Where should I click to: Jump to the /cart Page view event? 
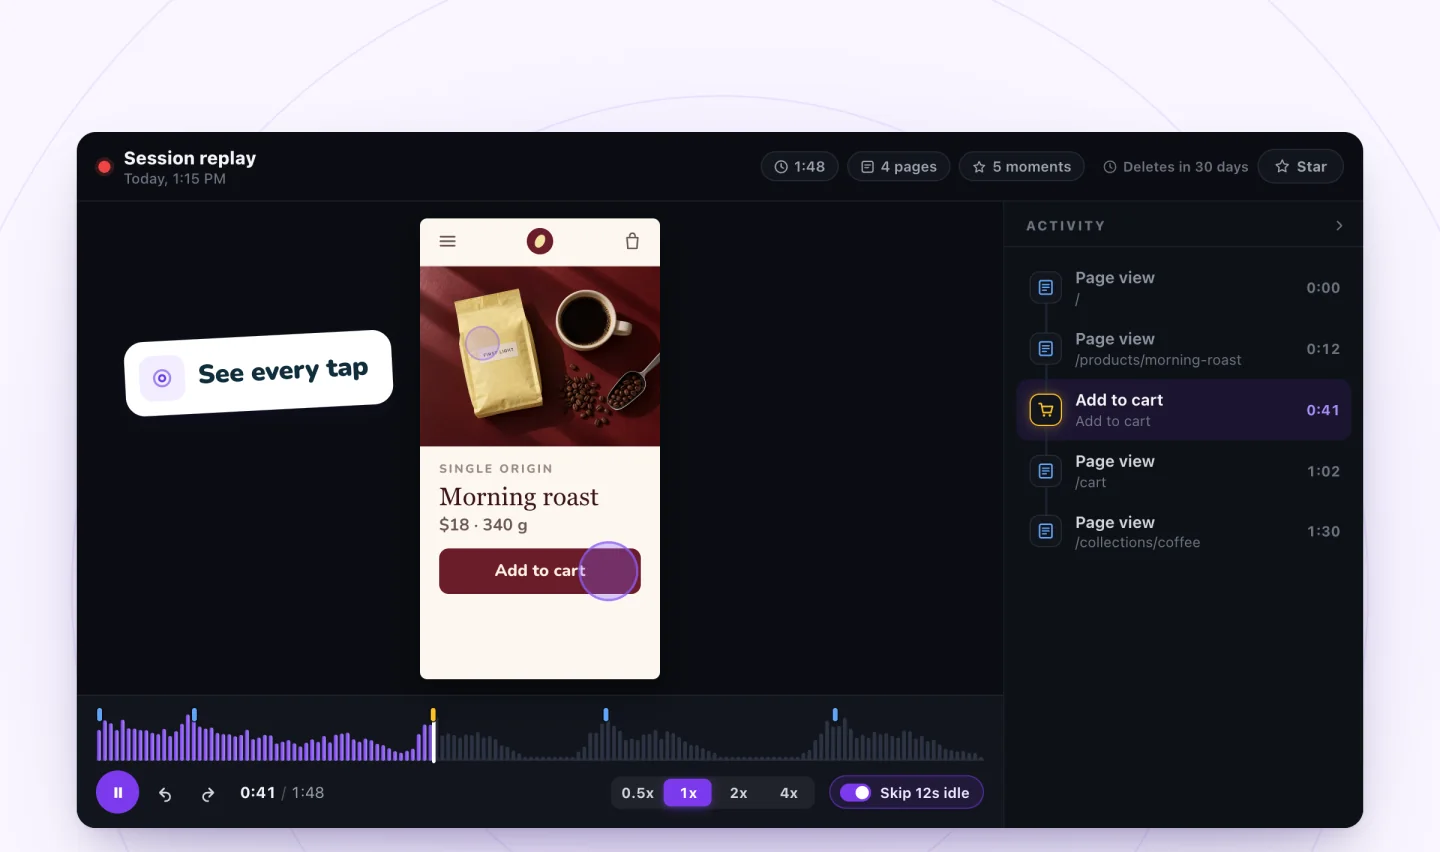(x=1184, y=471)
